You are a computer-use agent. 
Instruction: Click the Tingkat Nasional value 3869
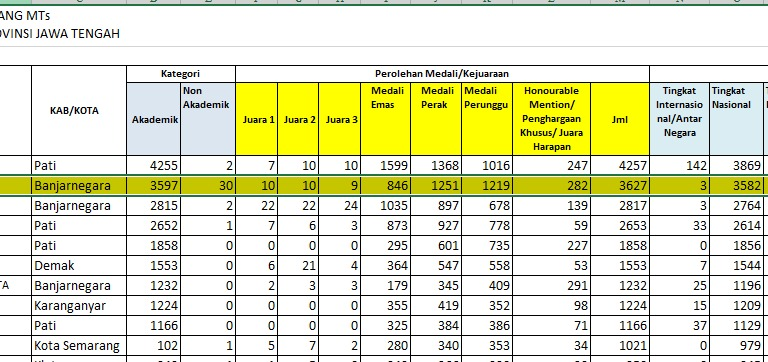[737, 166]
